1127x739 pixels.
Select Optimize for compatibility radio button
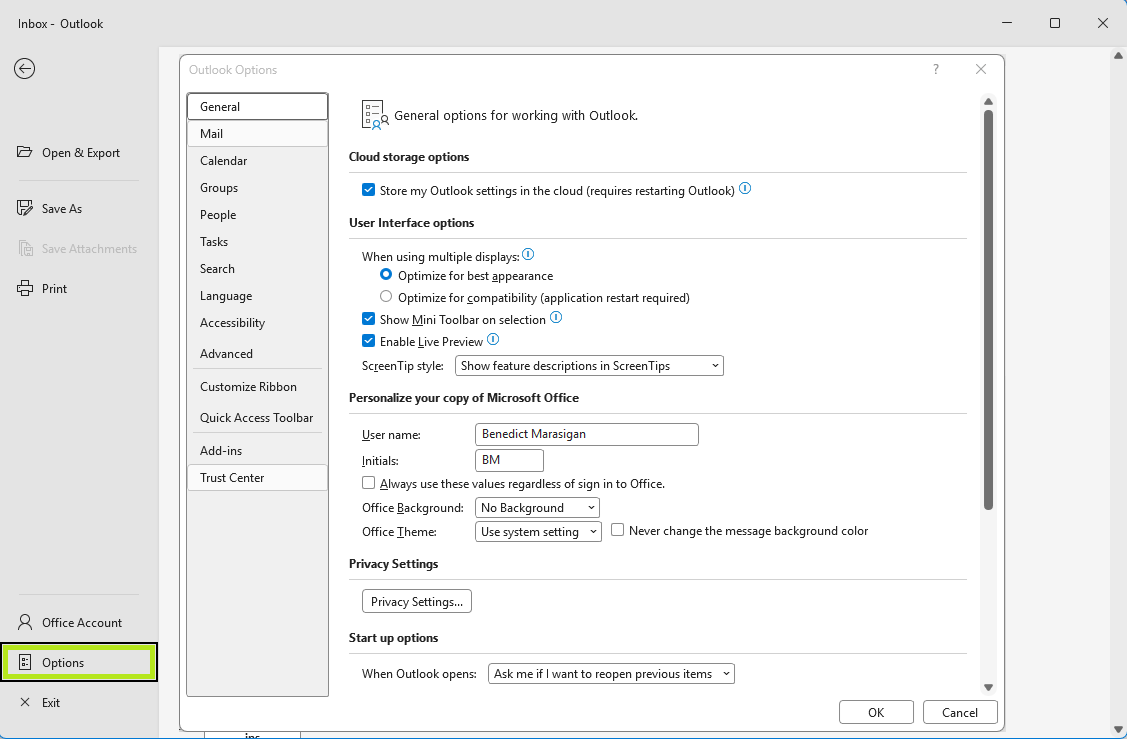[x=386, y=297]
